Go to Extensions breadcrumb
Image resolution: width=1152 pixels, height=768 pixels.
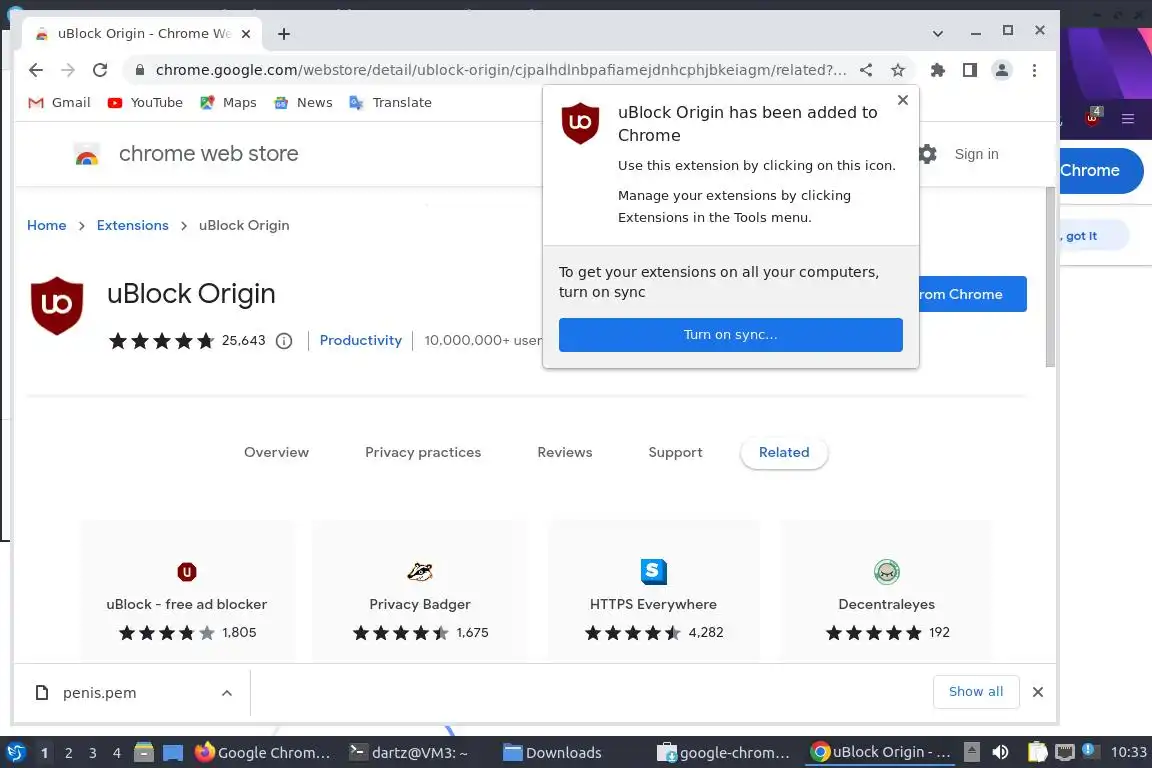(132, 225)
